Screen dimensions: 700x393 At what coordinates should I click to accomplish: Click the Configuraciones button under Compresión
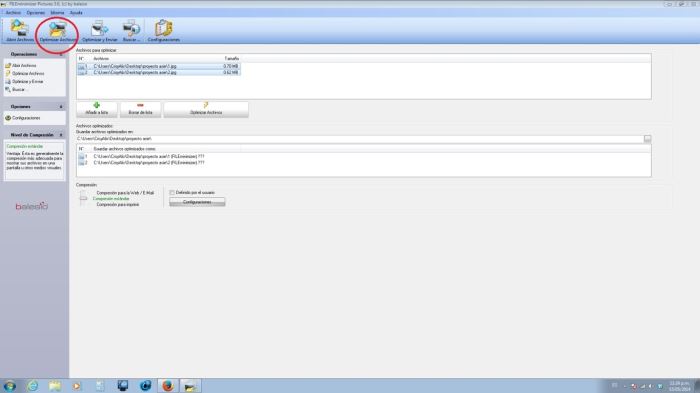pos(197,202)
